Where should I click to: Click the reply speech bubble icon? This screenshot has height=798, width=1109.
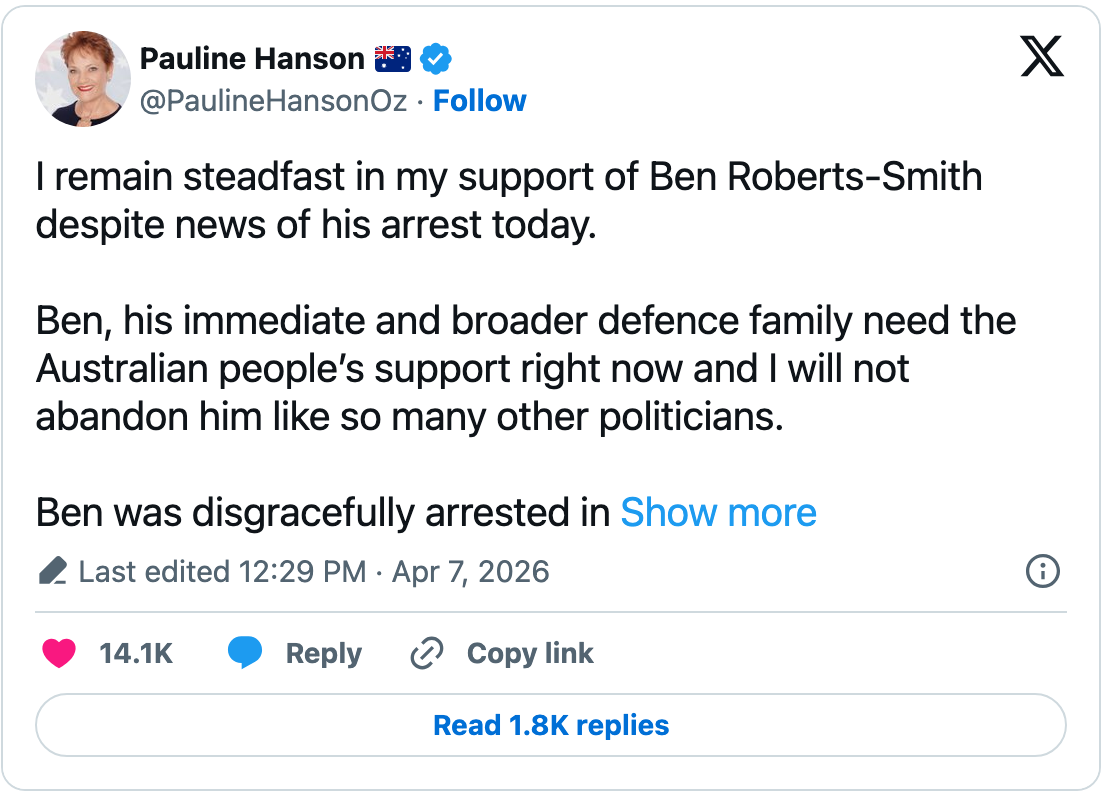[x=245, y=654]
